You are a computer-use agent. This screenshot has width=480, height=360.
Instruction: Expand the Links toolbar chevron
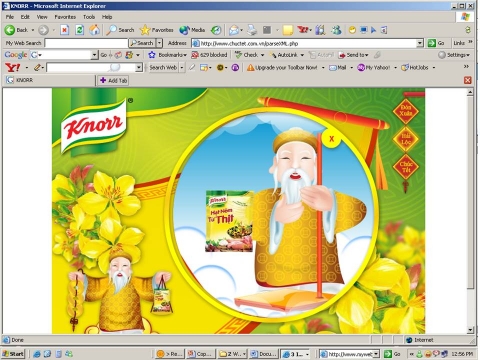[x=470, y=42]
